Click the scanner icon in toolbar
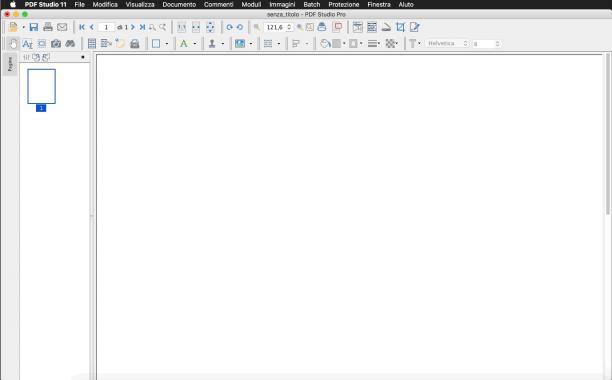The width and height of the screenshot is (612, 380). pos(386,27)
